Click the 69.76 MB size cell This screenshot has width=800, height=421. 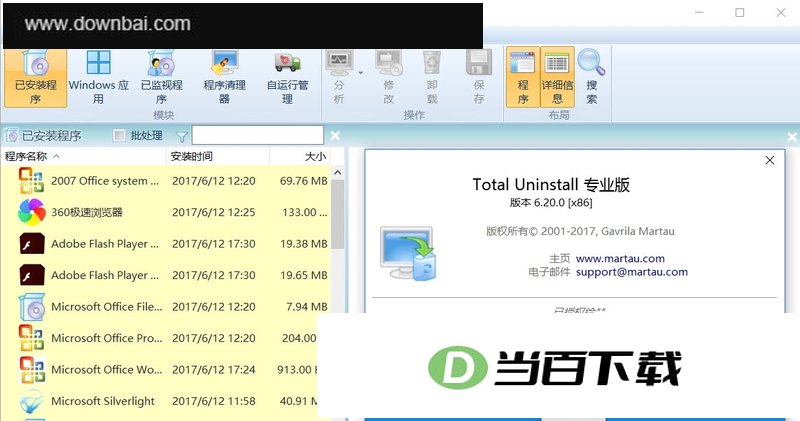click(x=304, y=181)
